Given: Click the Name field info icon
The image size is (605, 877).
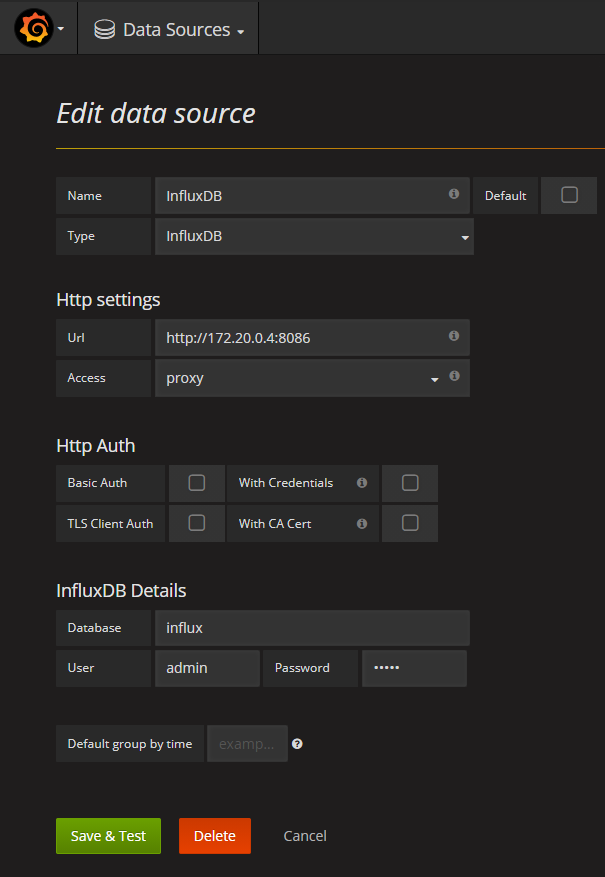Looking at the screenshot, I should tap(454, 194).
